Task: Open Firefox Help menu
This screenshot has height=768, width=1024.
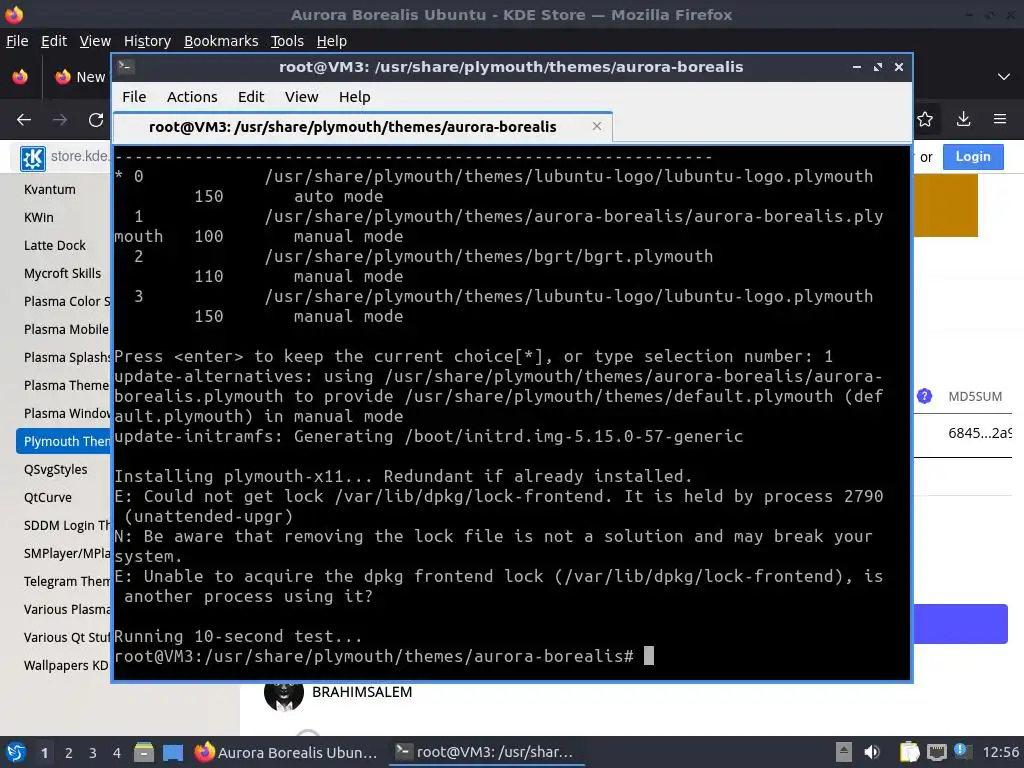Action: pos(332,41)
